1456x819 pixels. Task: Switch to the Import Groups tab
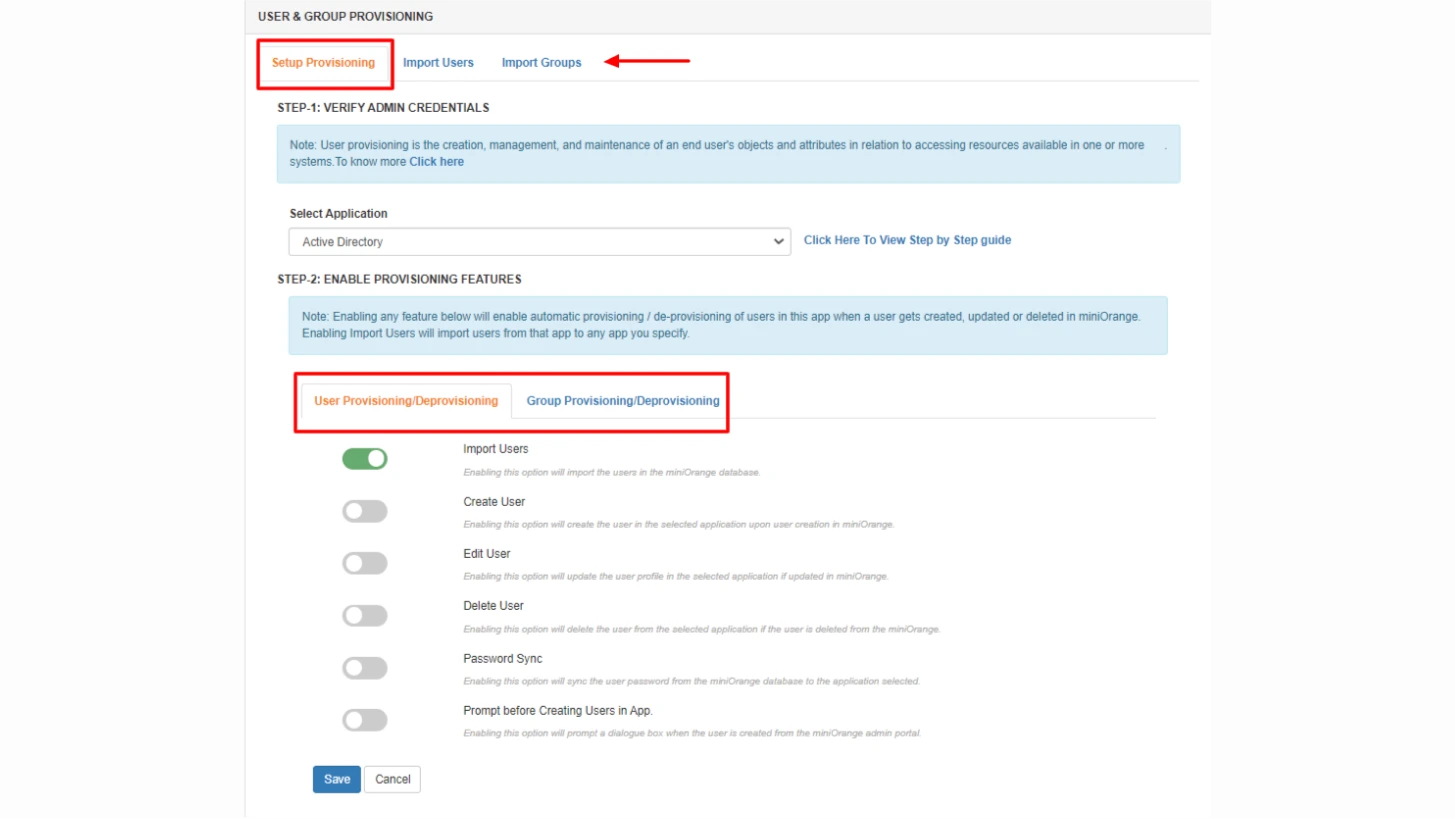click(x=541, y=62)
